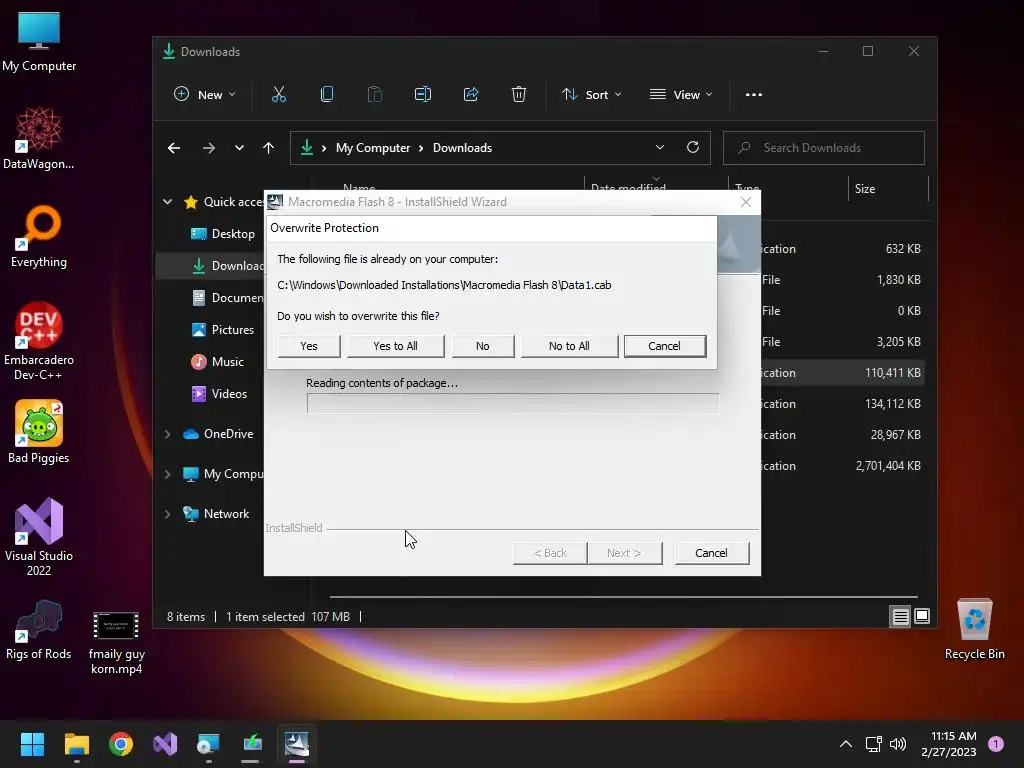Open recent locations chevron dropdown
Screen dimensions: 1024x768
(240, 148)
